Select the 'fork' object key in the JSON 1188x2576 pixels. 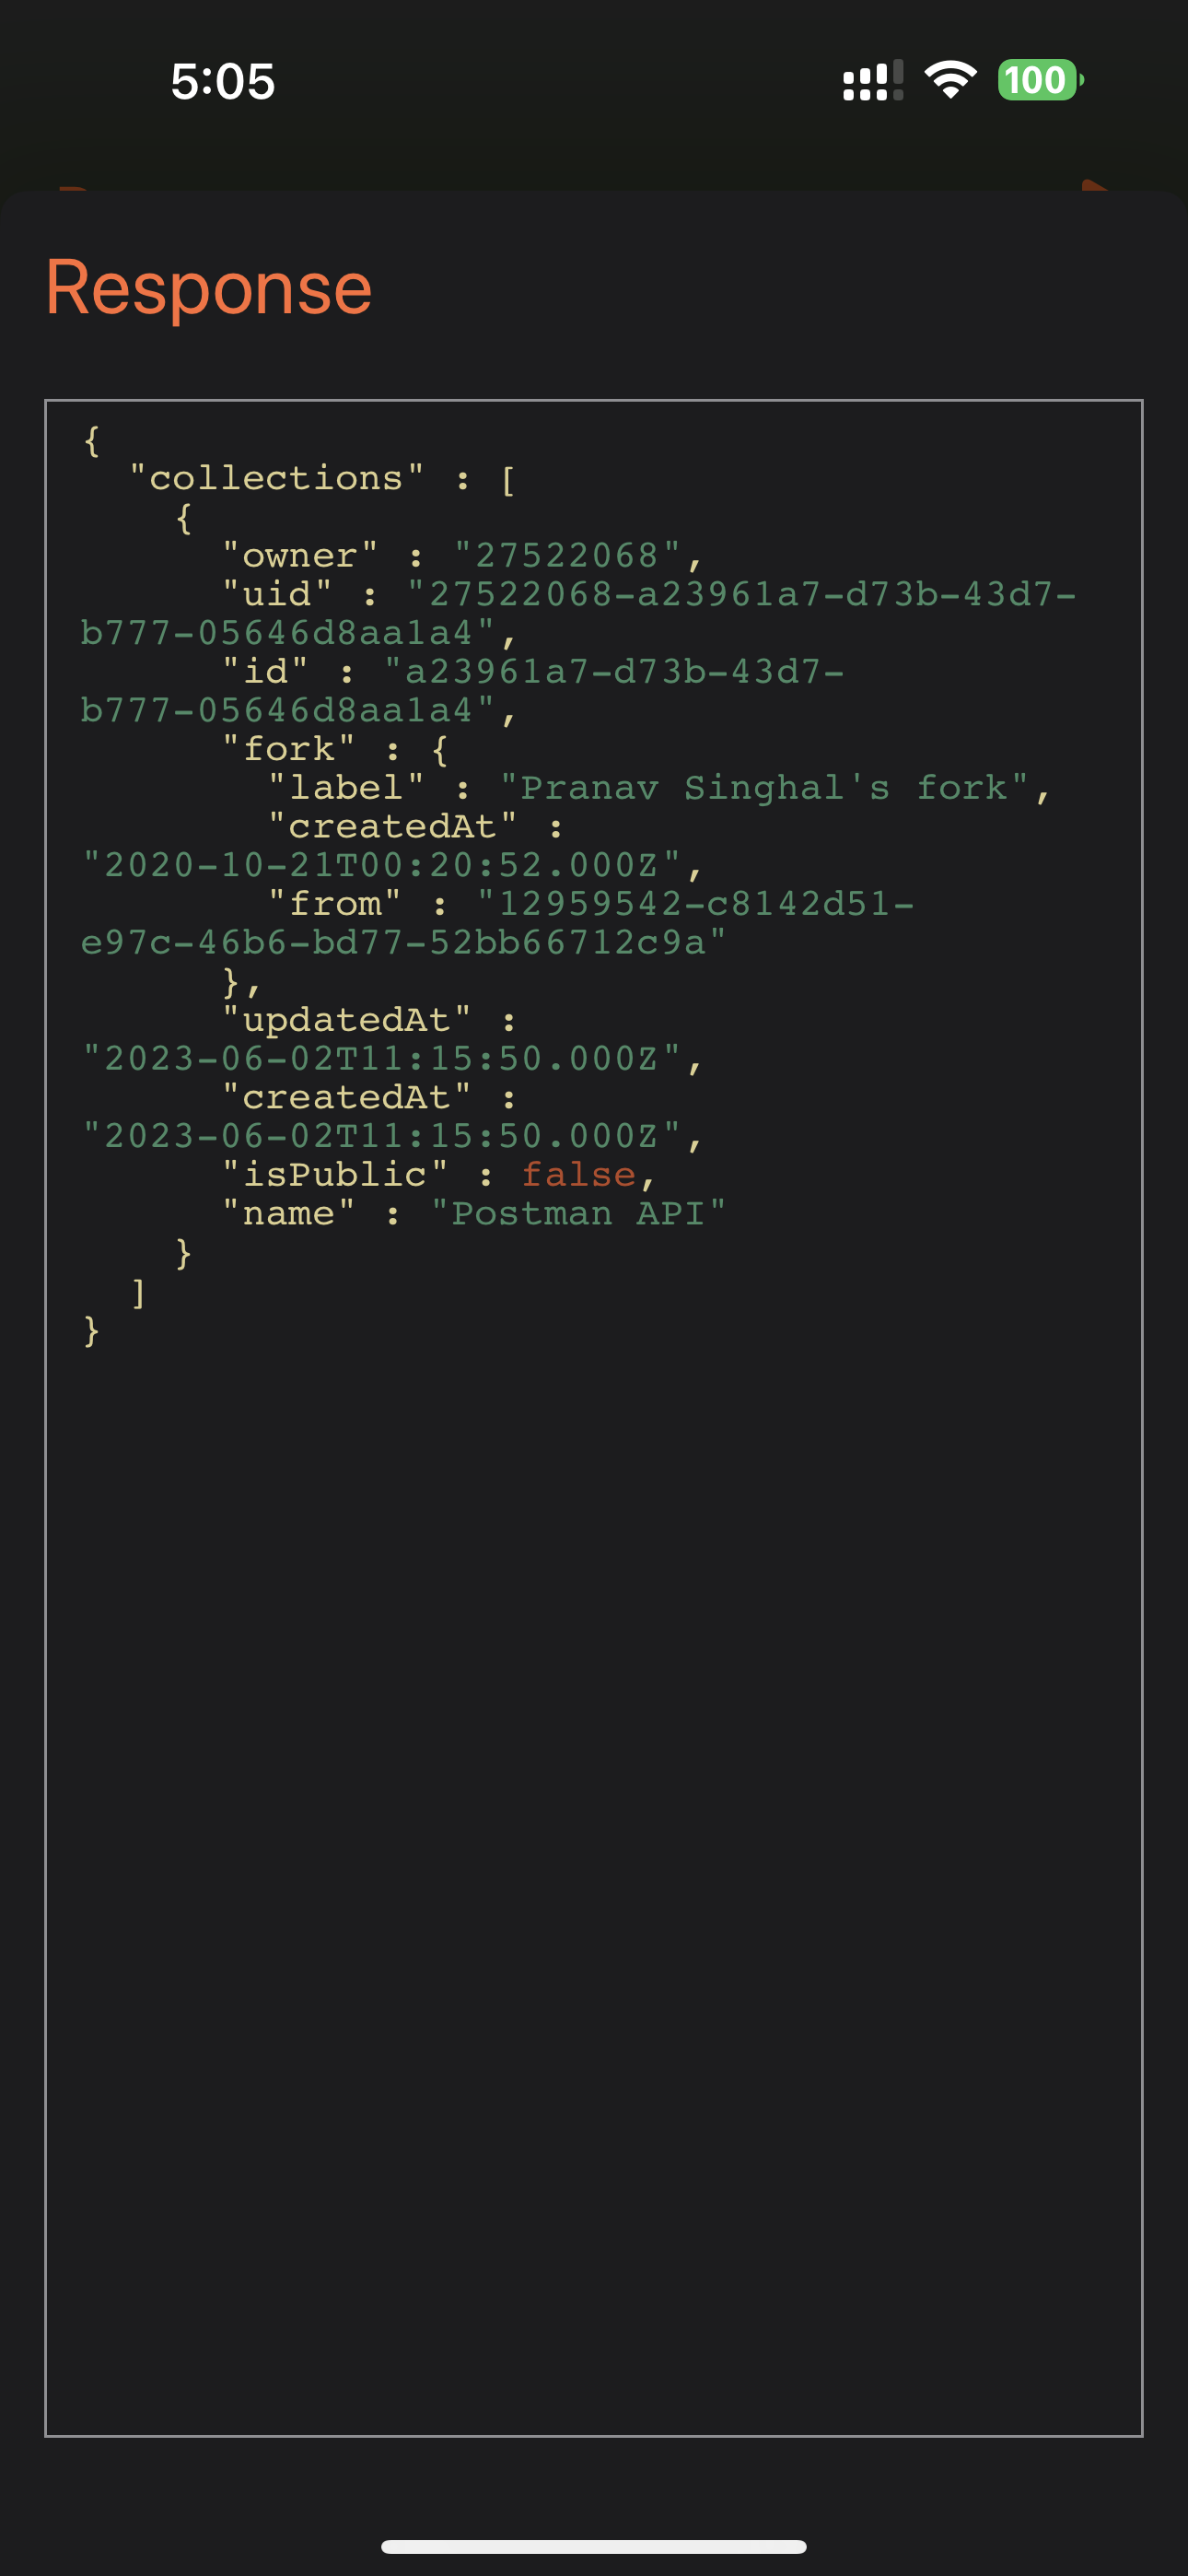click(x=288, y=750)
